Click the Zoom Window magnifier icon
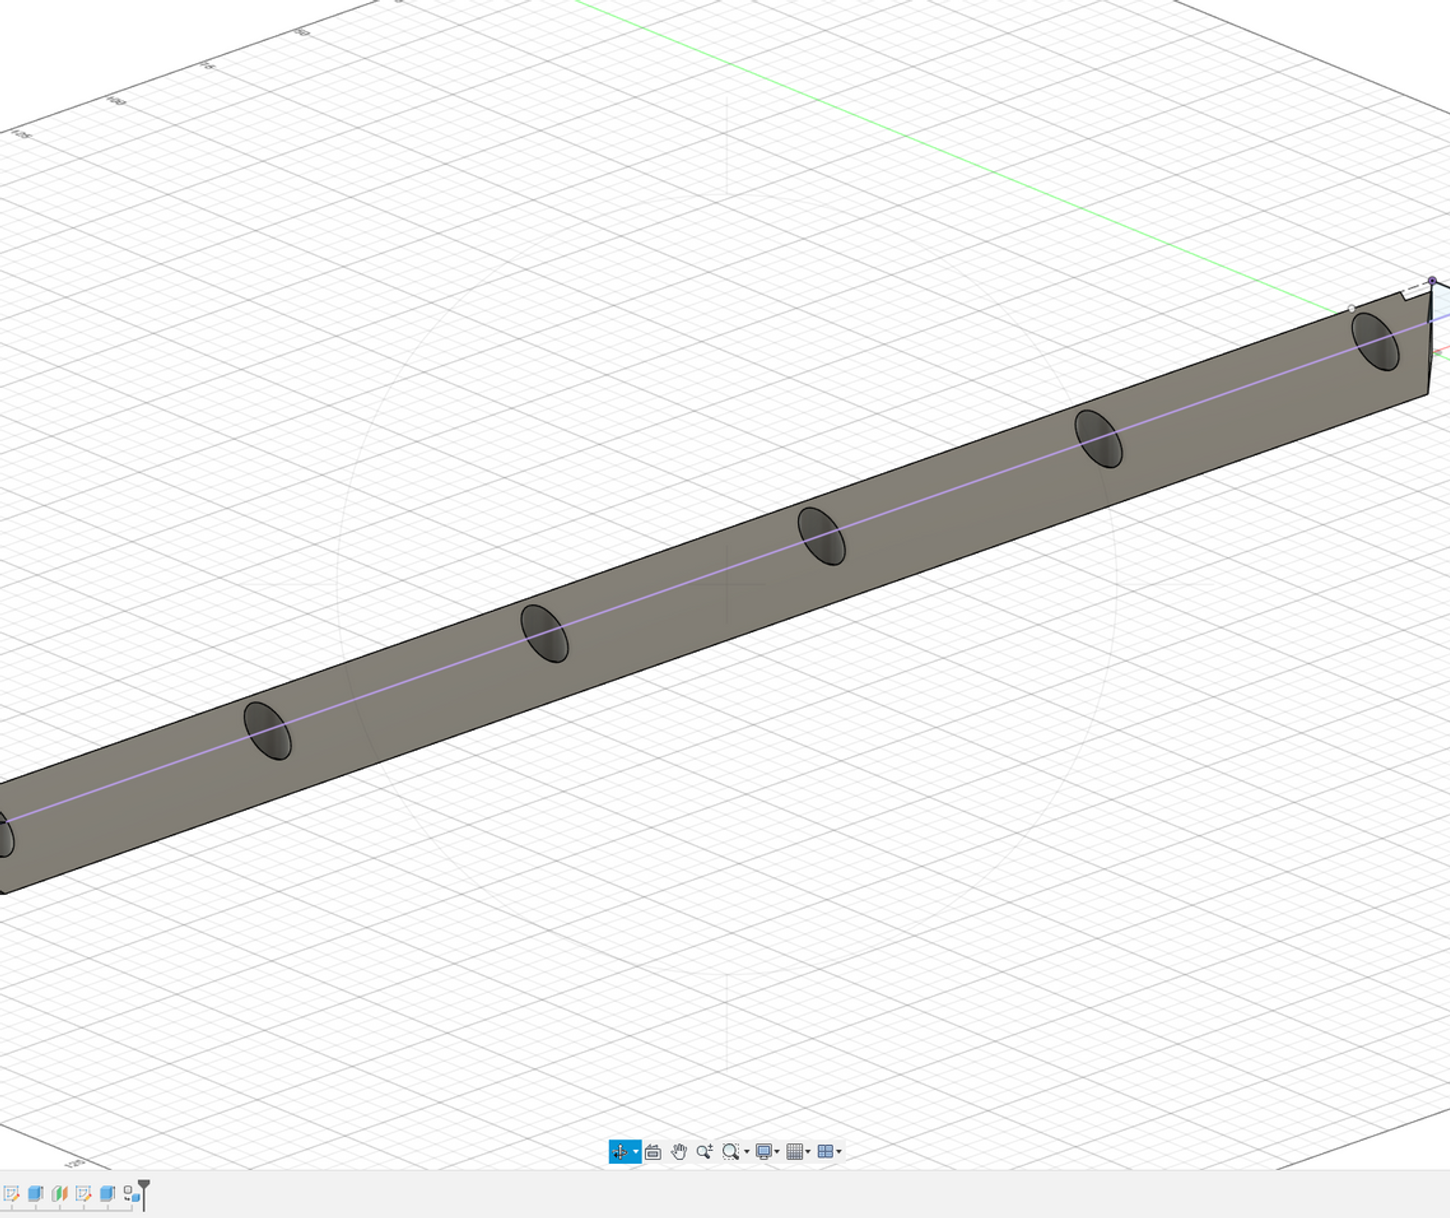 click(x=730, y=1152)
